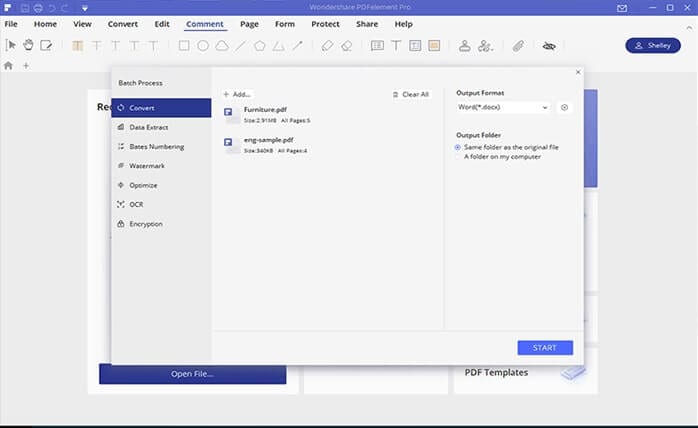This screenshot has height=428, width=698.
Task: Open the Edit tab
Action: click(x=162, y=24)
